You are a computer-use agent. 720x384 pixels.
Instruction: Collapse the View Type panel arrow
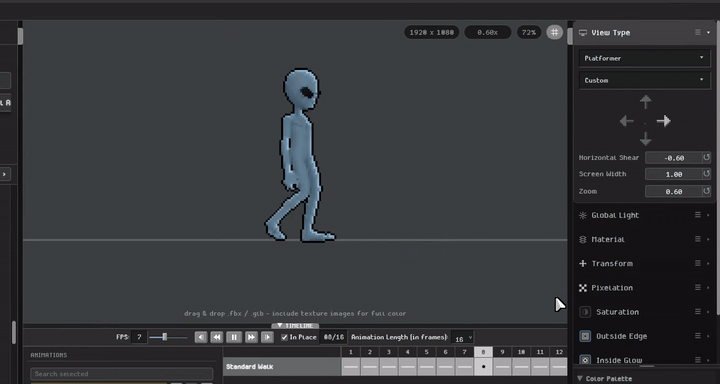tap(709, 33)
